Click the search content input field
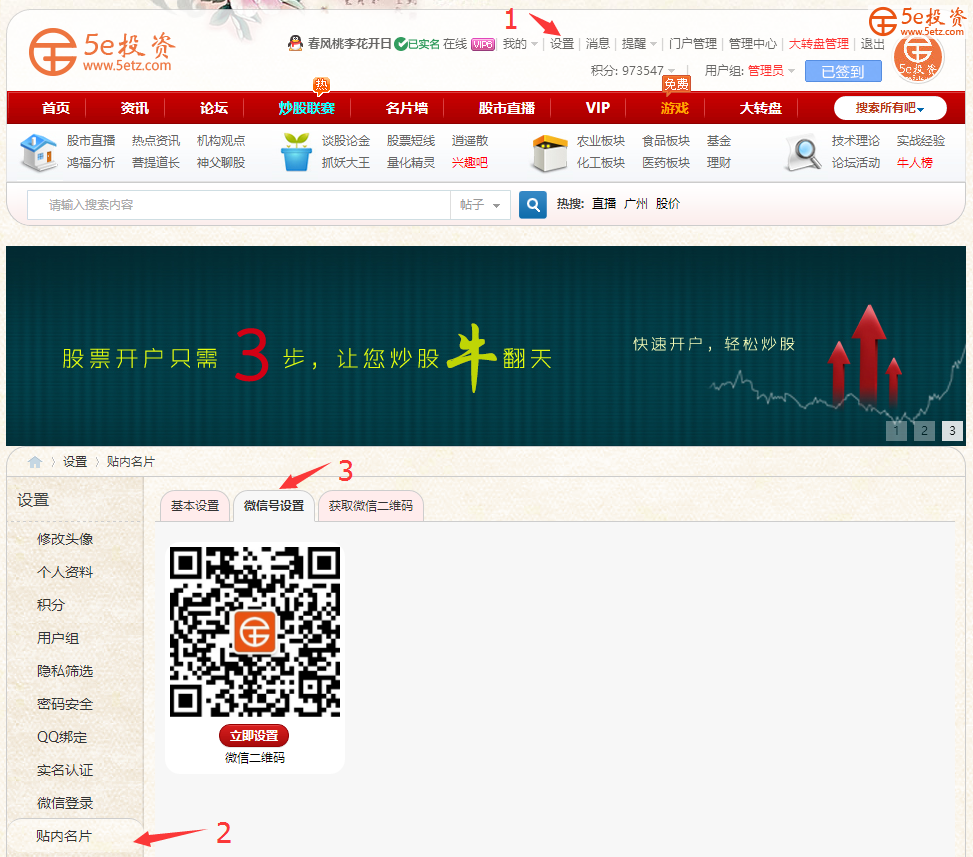The width and height of the screenshot is (973, 857). [x=239, y=205]
